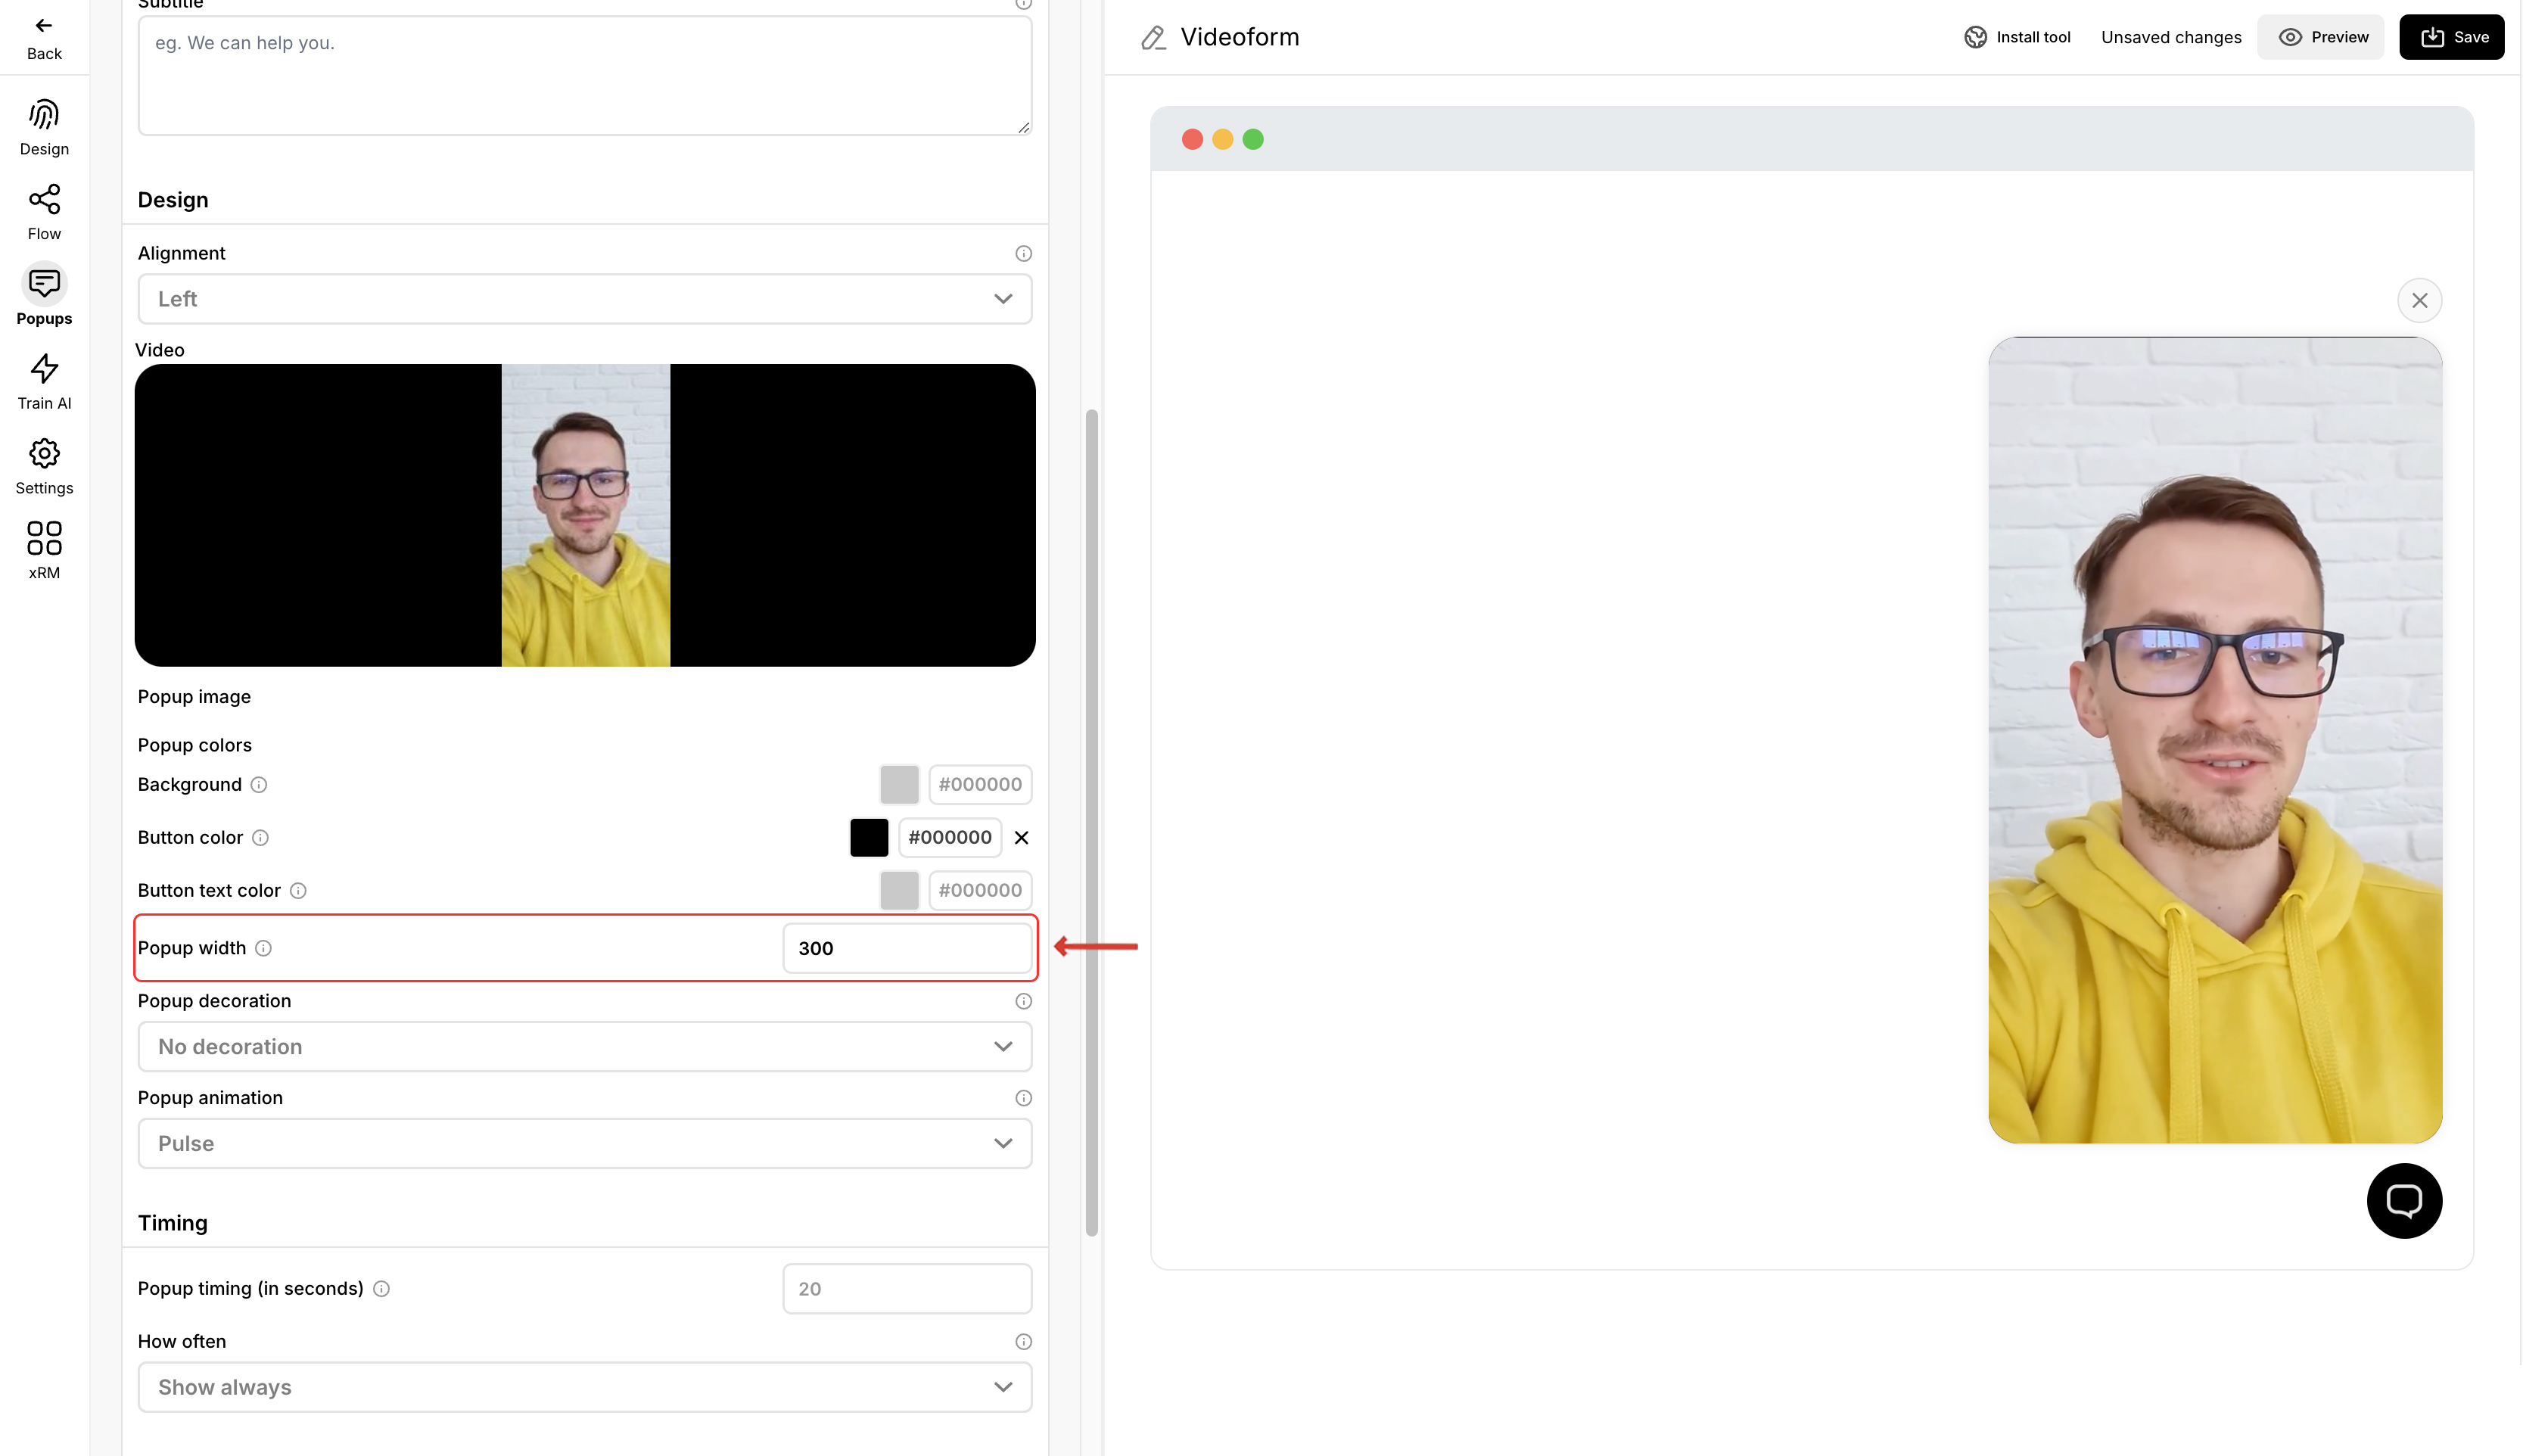Screen dimensions: 2523x1456
Task: Open the Popup decoration dropdown
Action: [585, 1047]
